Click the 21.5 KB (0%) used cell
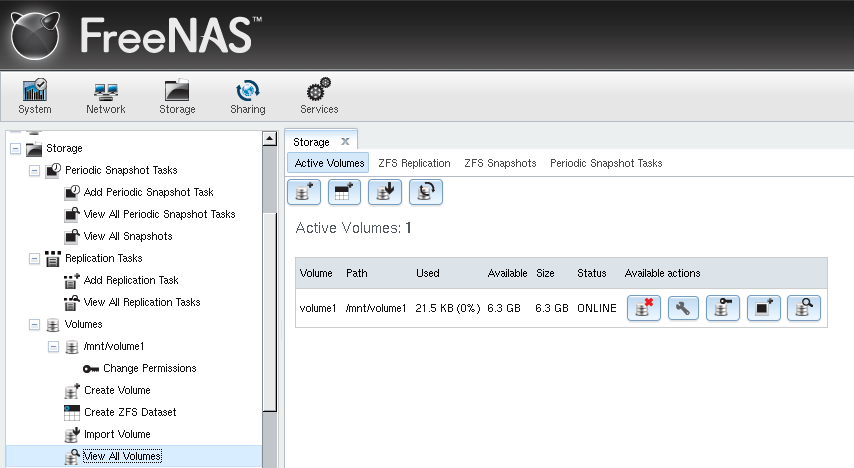Image resolution: width=854 pixels, height=468 pixels. 448,308
